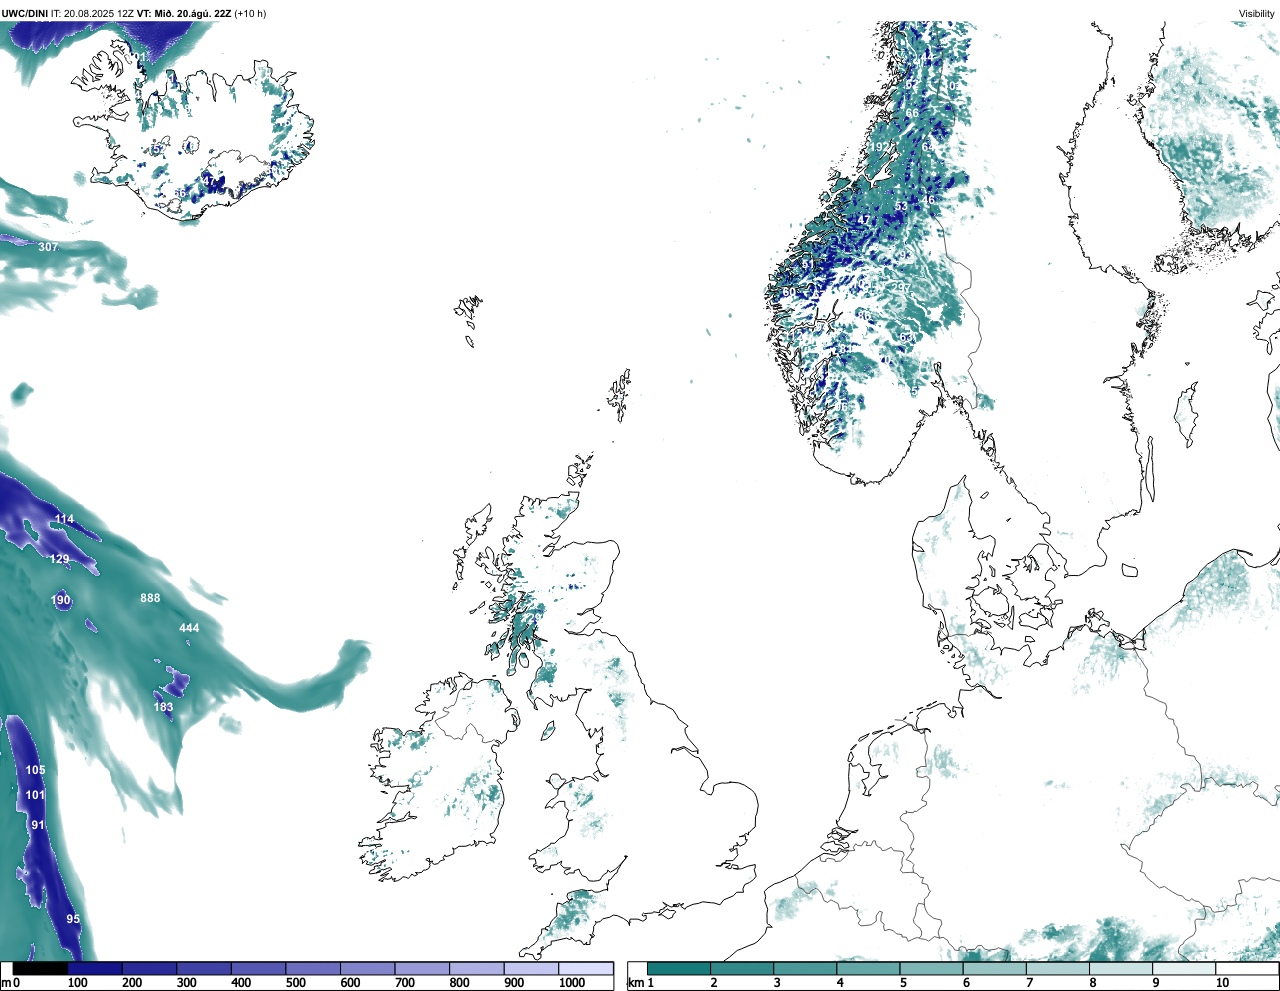The height and width of the screenshot is (991, 1280).
Task: Click the 7–8 km legend swatch
Action: tap(1057, 969)
